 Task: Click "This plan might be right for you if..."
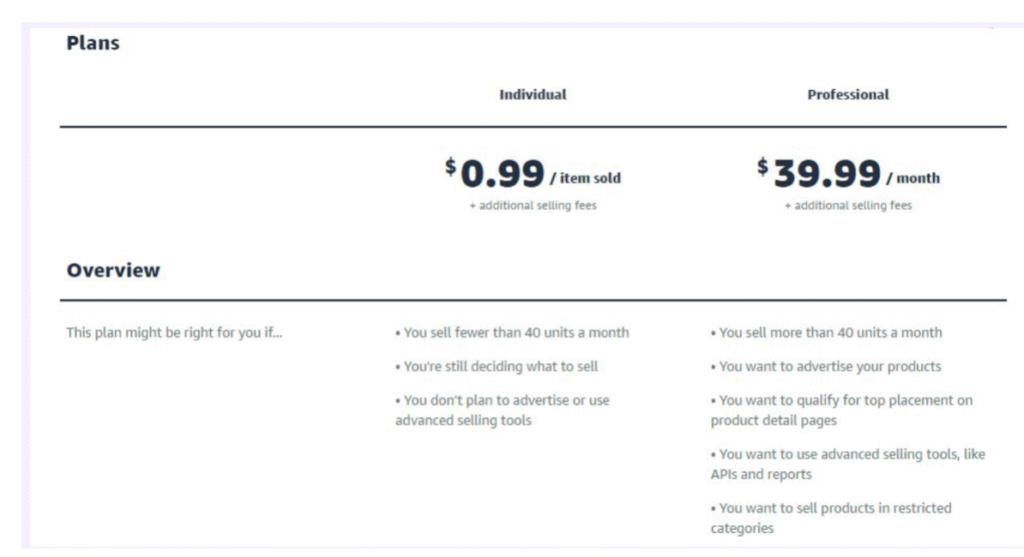tap(174, 333)
